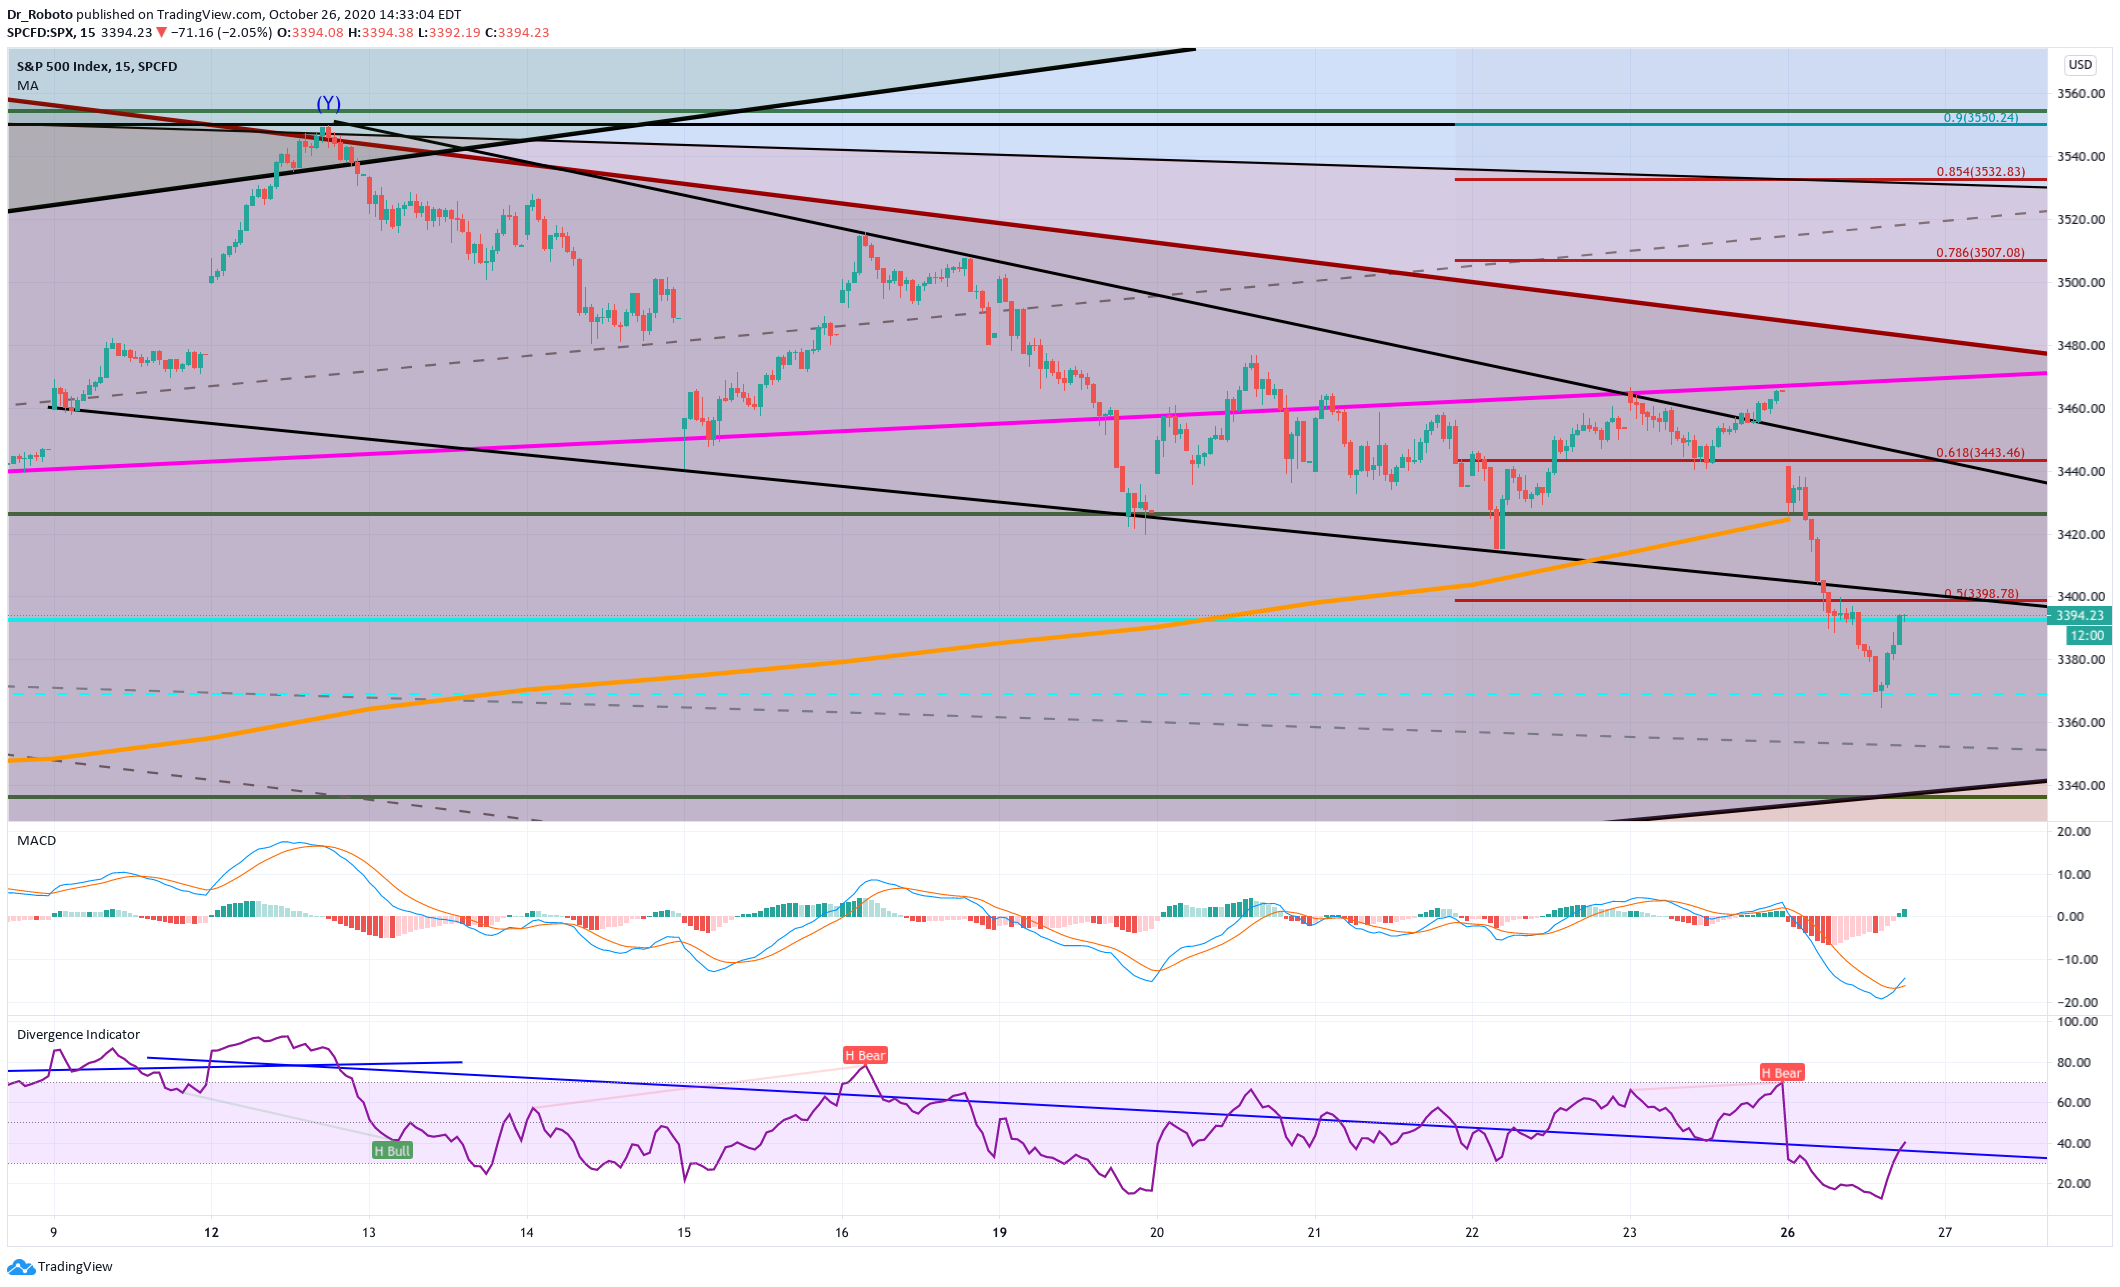This screenshot has height=1287, width=2120.
Task: Click the header ticker text SPCFD:SPX, 15
Action: [x=51, y=33]
